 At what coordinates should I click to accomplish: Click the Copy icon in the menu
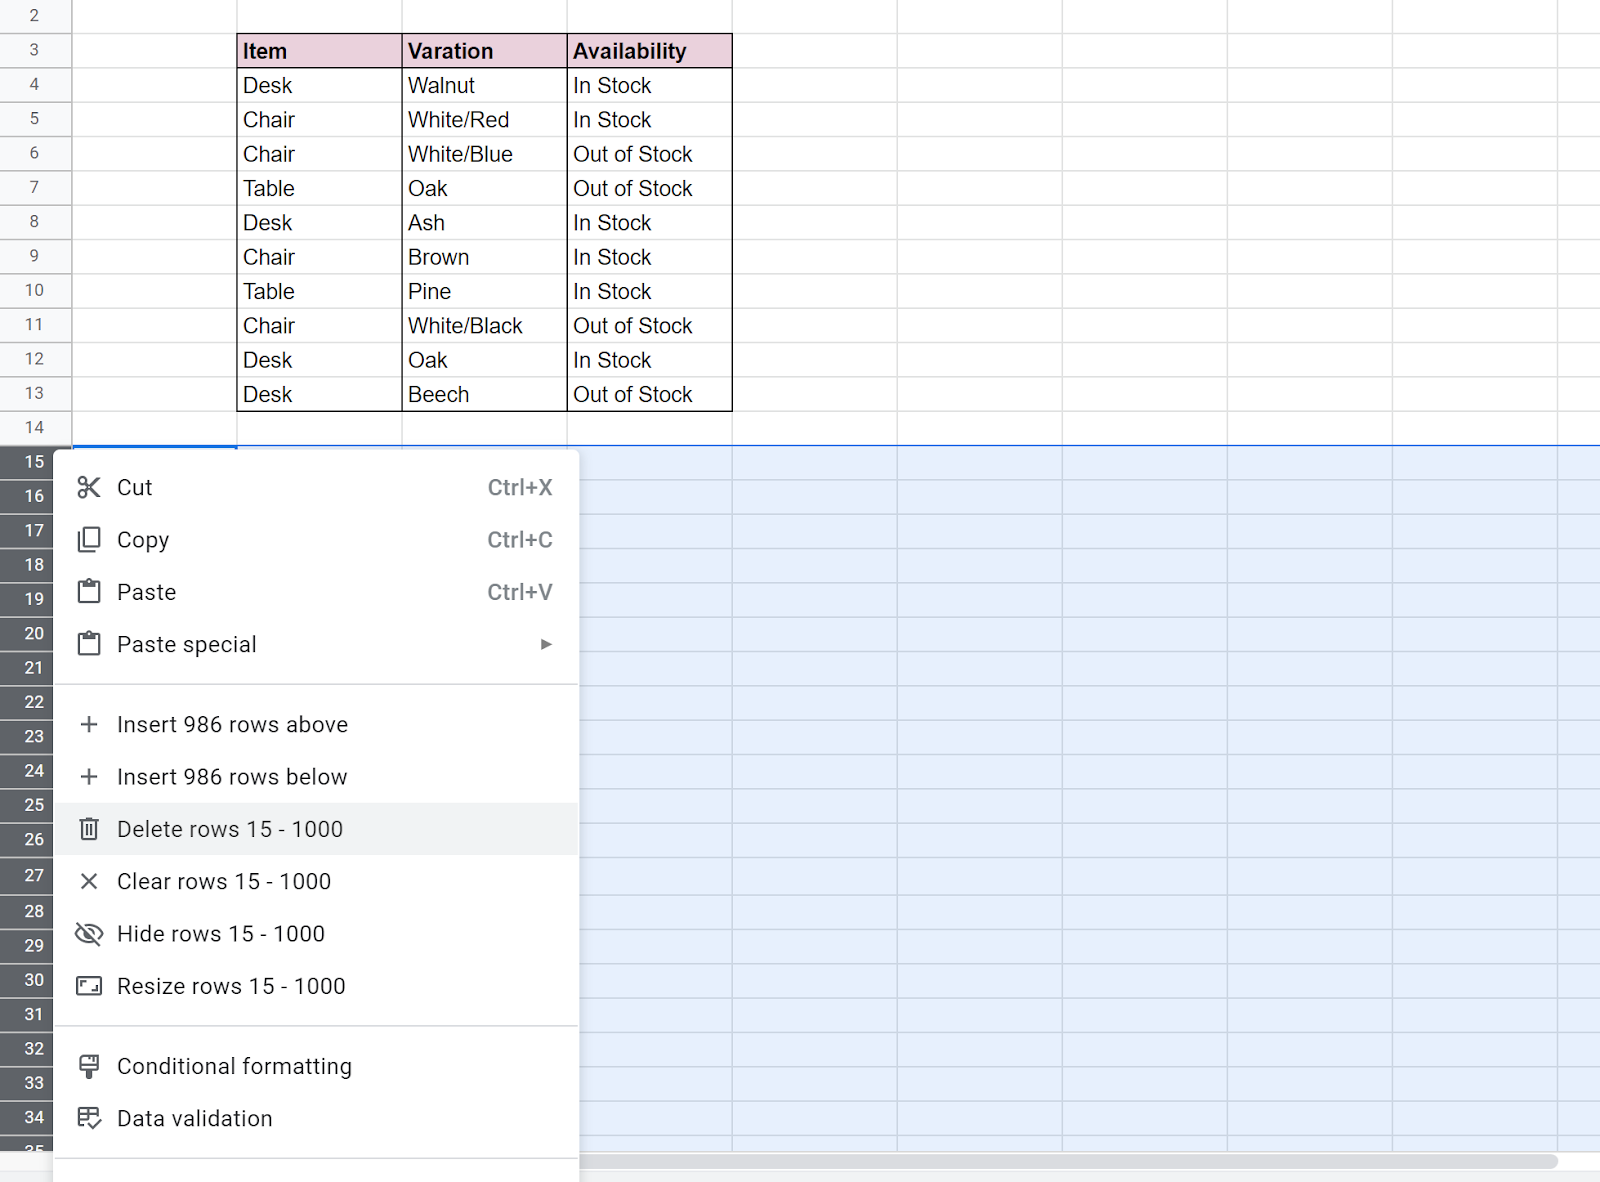point(89,539)
